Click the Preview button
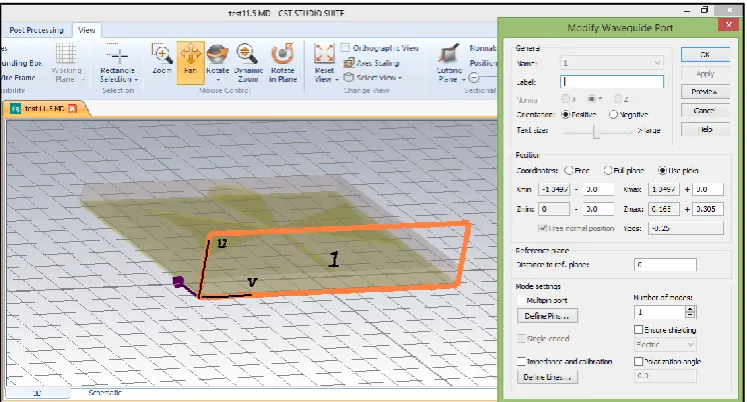 click(x=705, y=91)
